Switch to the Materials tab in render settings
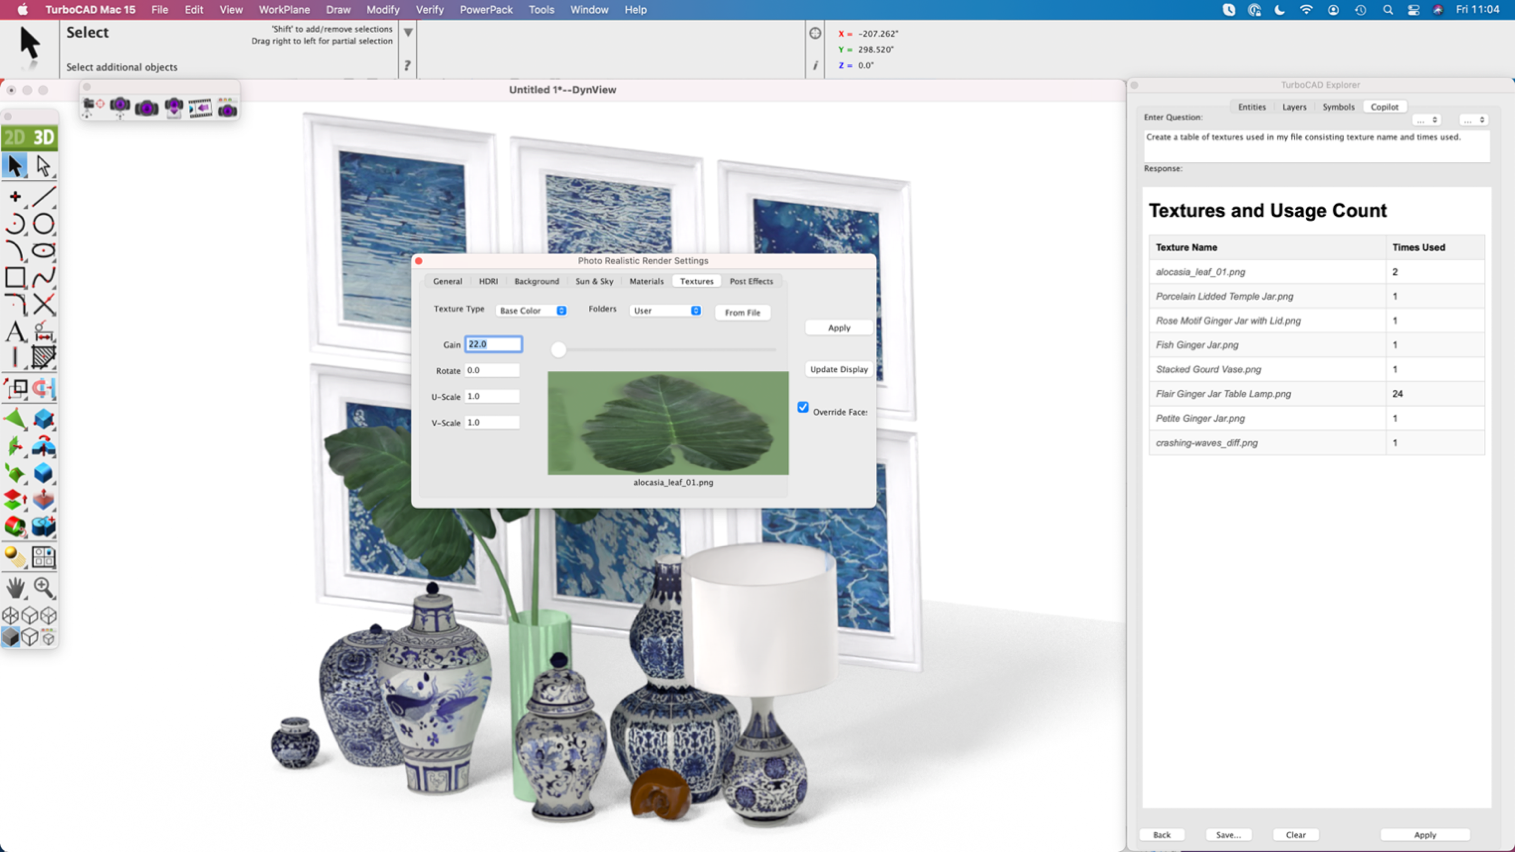The height and width of the screenshot is (852, 1515). pyautogui.click(x=646, y=281)
